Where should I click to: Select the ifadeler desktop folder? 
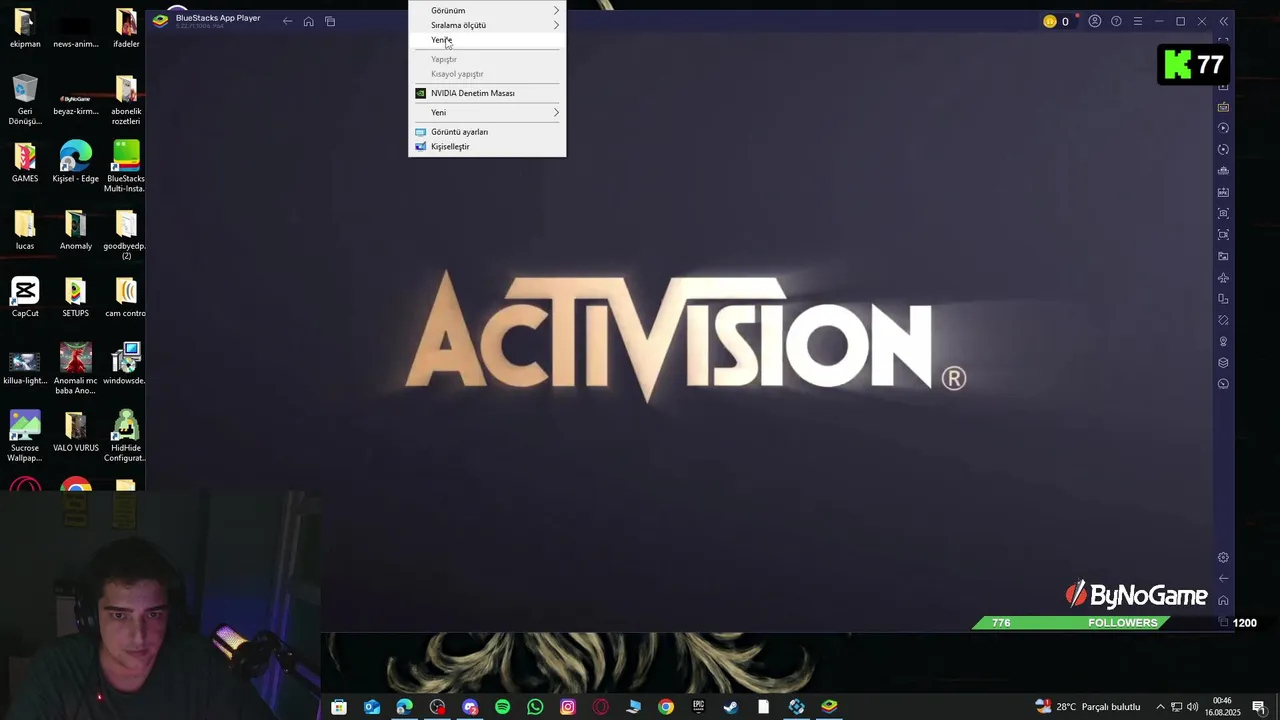click(126, 28)
